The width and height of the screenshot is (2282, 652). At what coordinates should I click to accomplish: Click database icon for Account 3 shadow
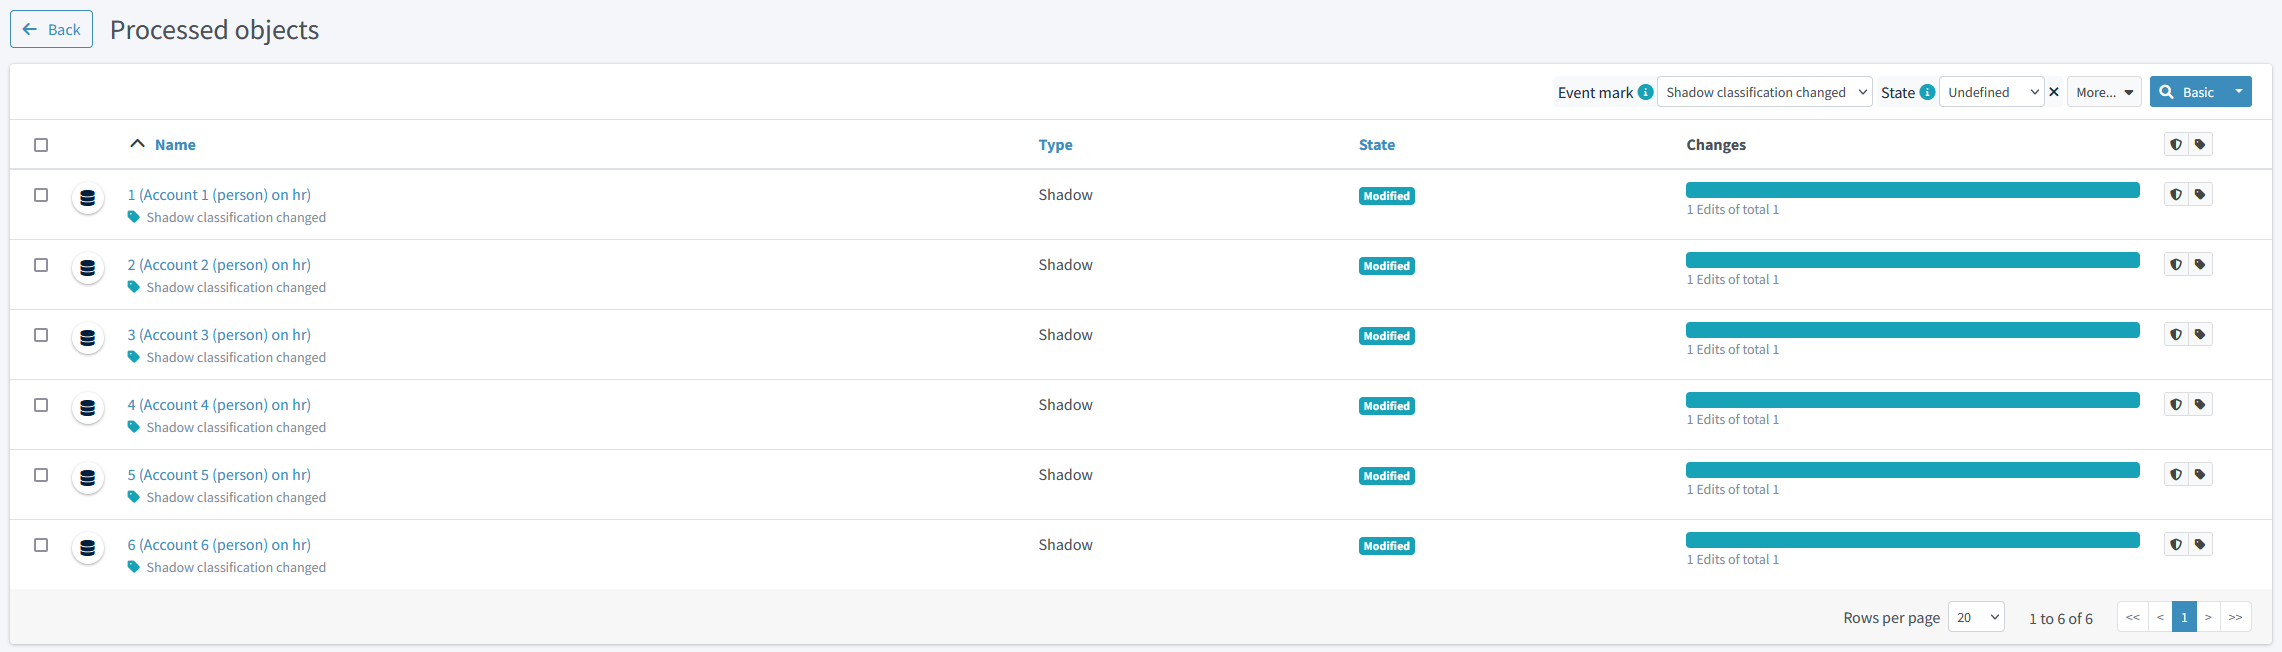pyautogui.click(x=88, y=338)
